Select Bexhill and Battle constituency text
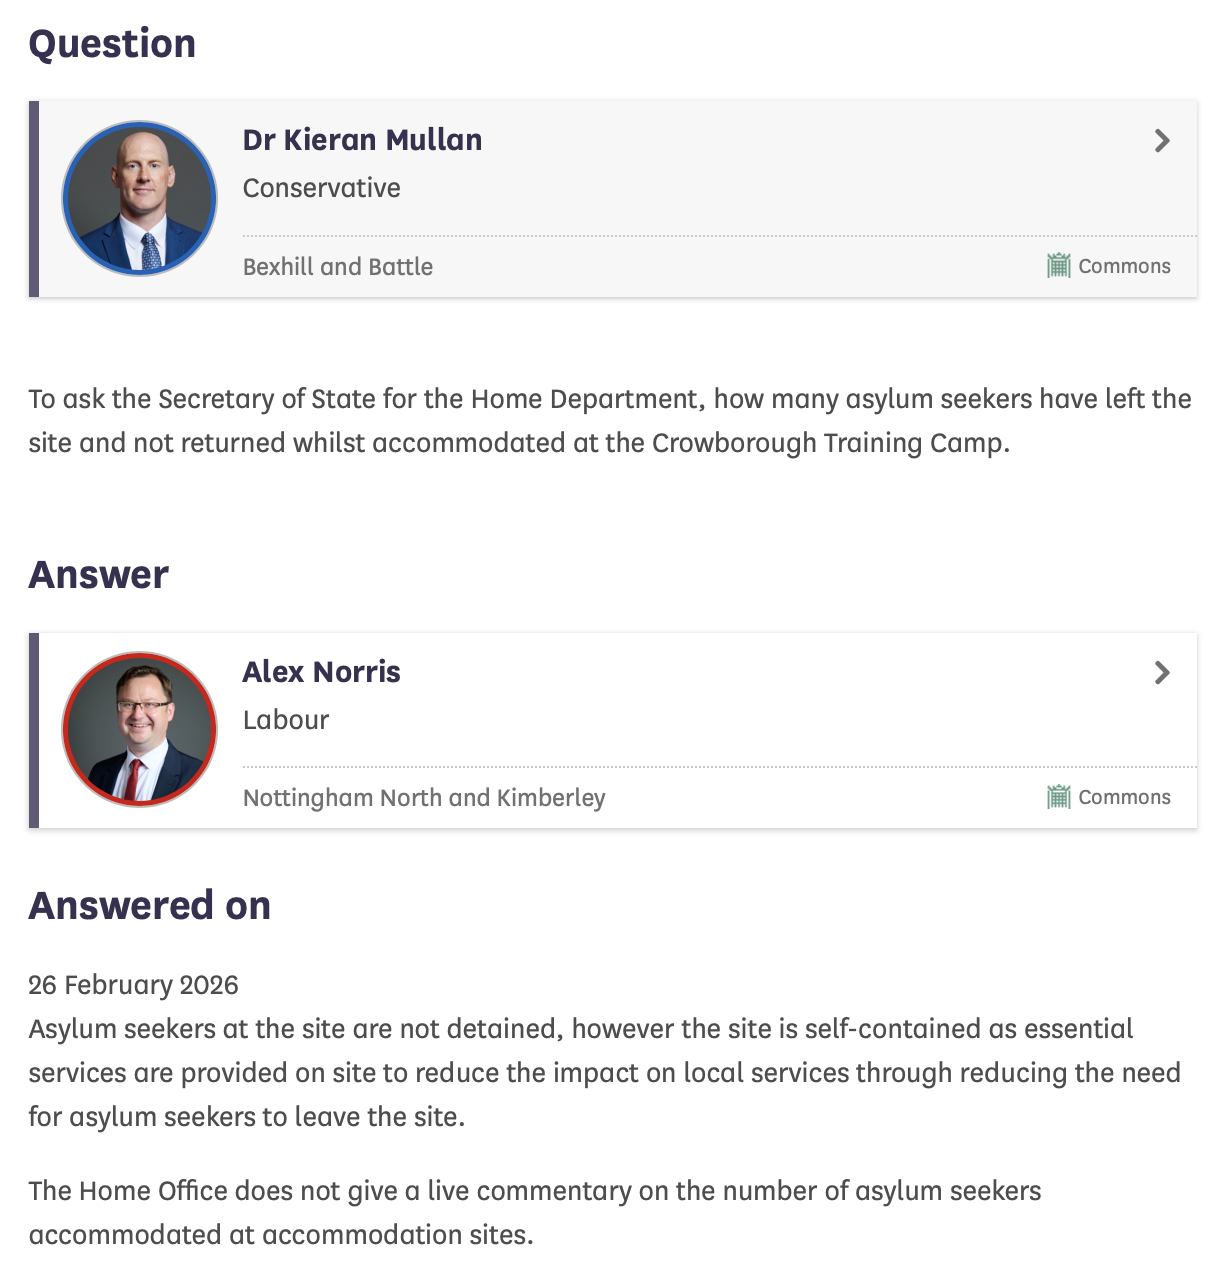 click(x=338, y=267)
